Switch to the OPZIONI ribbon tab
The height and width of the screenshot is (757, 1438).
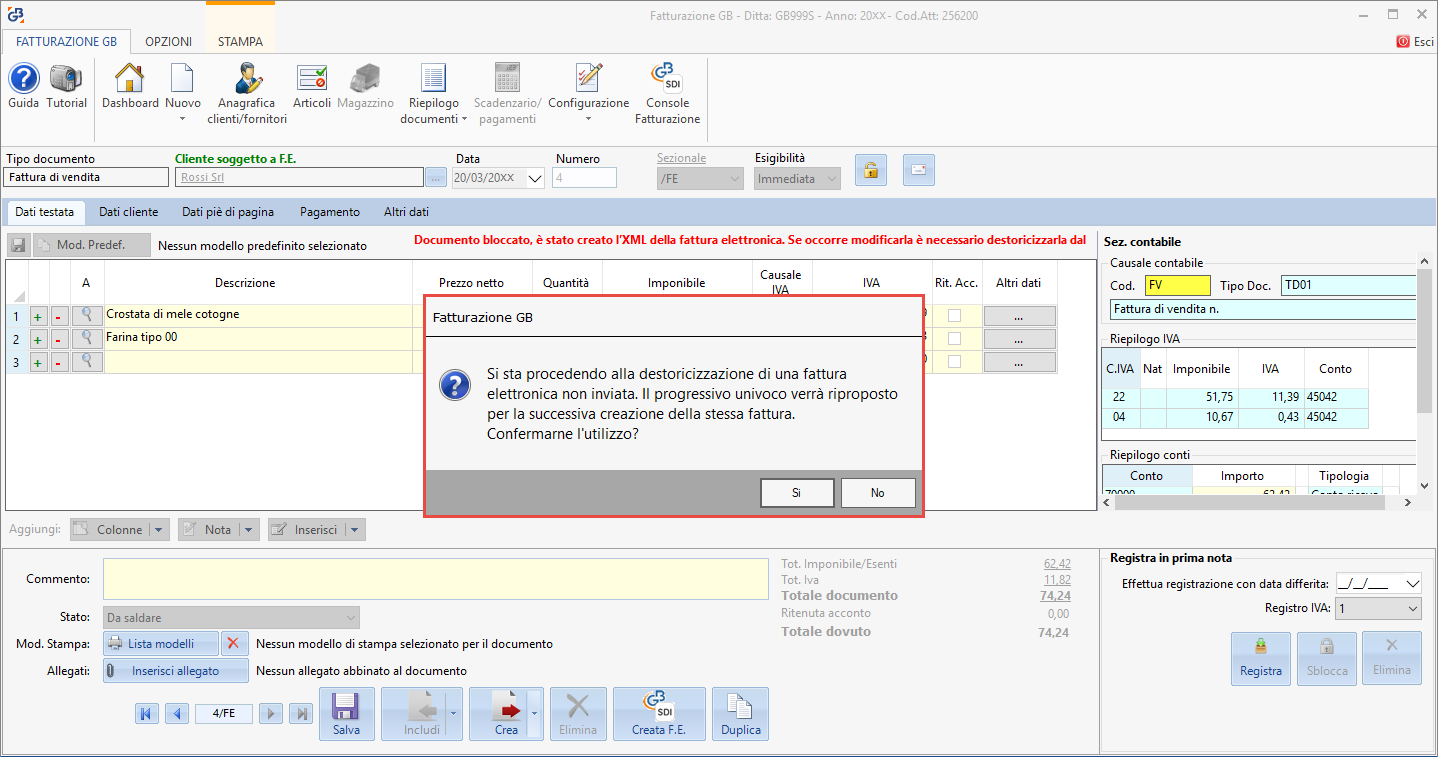click(168, 42)
